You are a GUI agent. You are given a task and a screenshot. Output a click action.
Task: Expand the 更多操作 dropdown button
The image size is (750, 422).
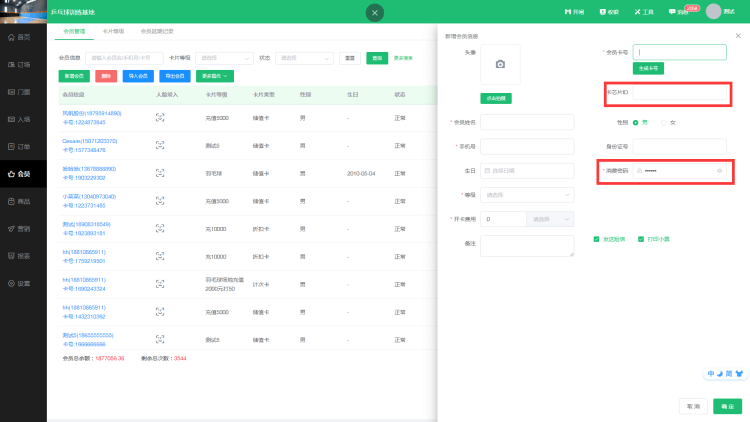click(x=216, y=75)
